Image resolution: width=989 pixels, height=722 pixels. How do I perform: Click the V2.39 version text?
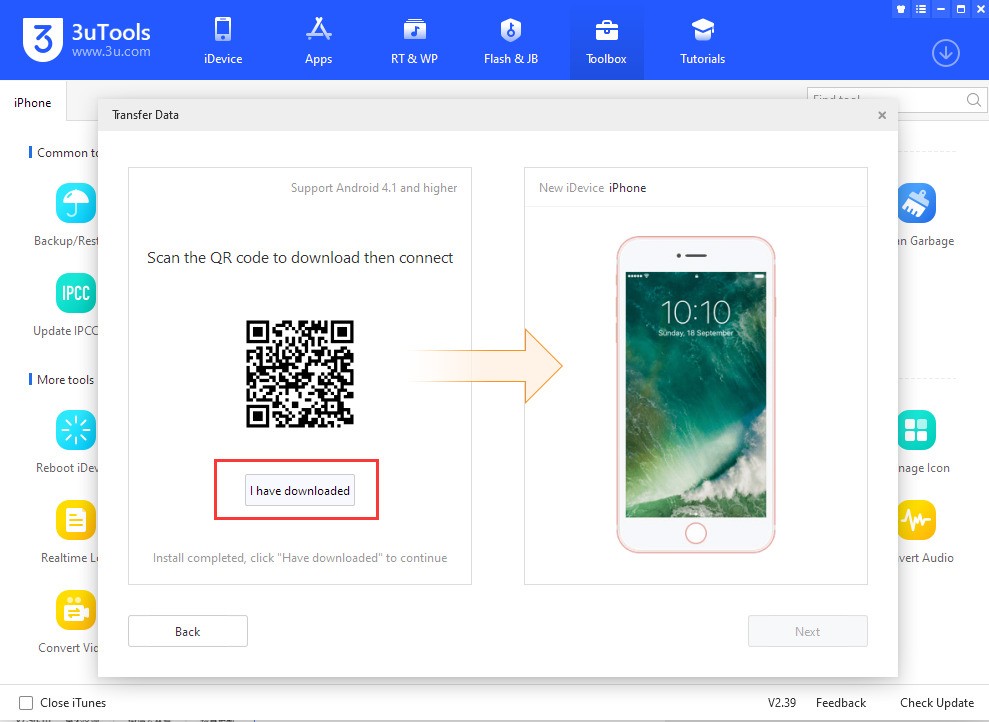[x=781, y=702]
